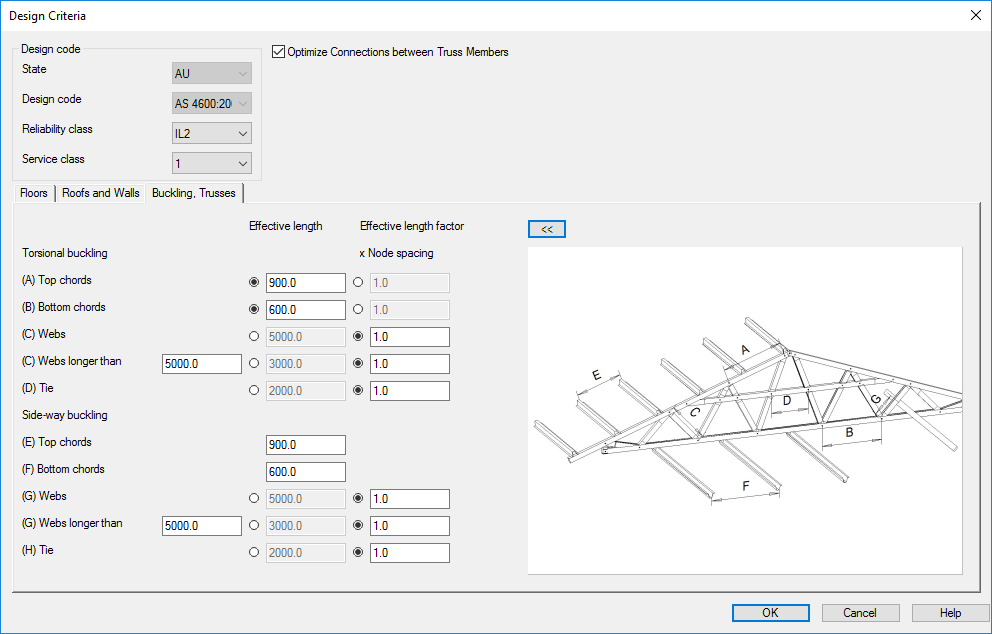
Task: Open the Service class dropdown
Action: click(x=211, y=163)
